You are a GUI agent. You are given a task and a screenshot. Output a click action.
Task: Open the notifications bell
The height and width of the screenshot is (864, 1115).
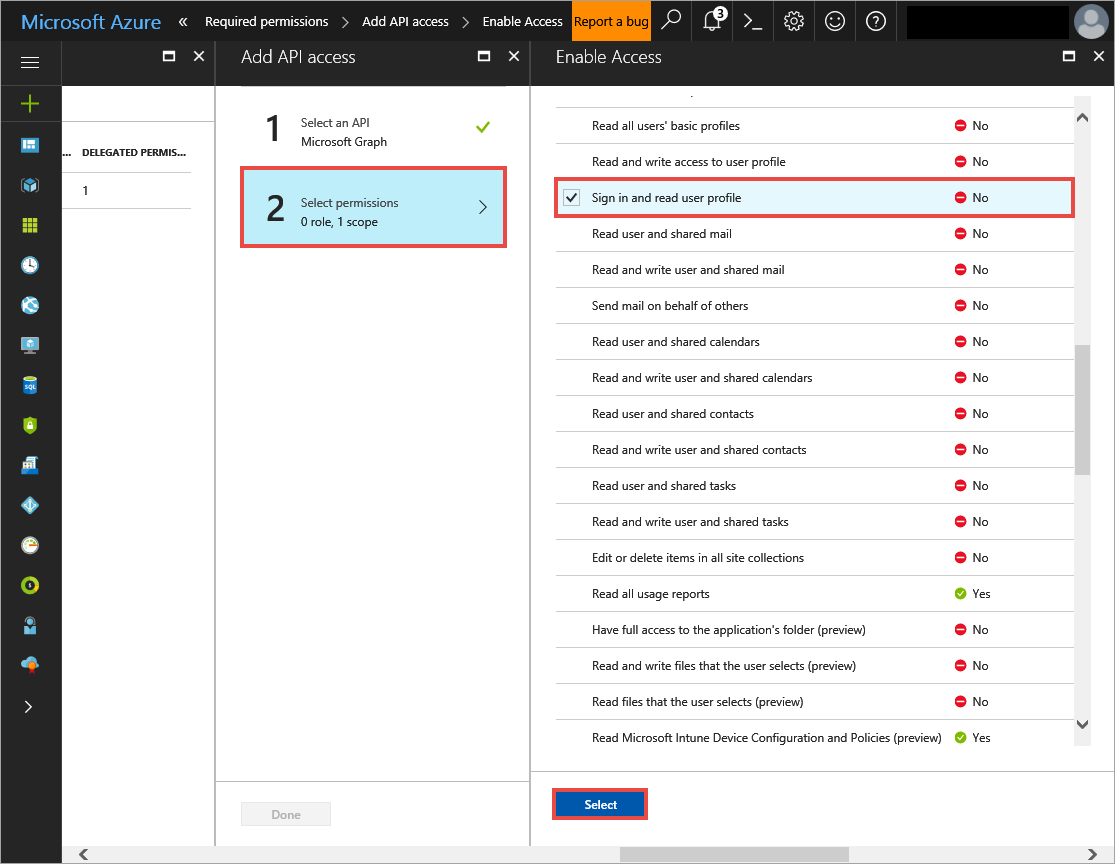click(712, 21)
